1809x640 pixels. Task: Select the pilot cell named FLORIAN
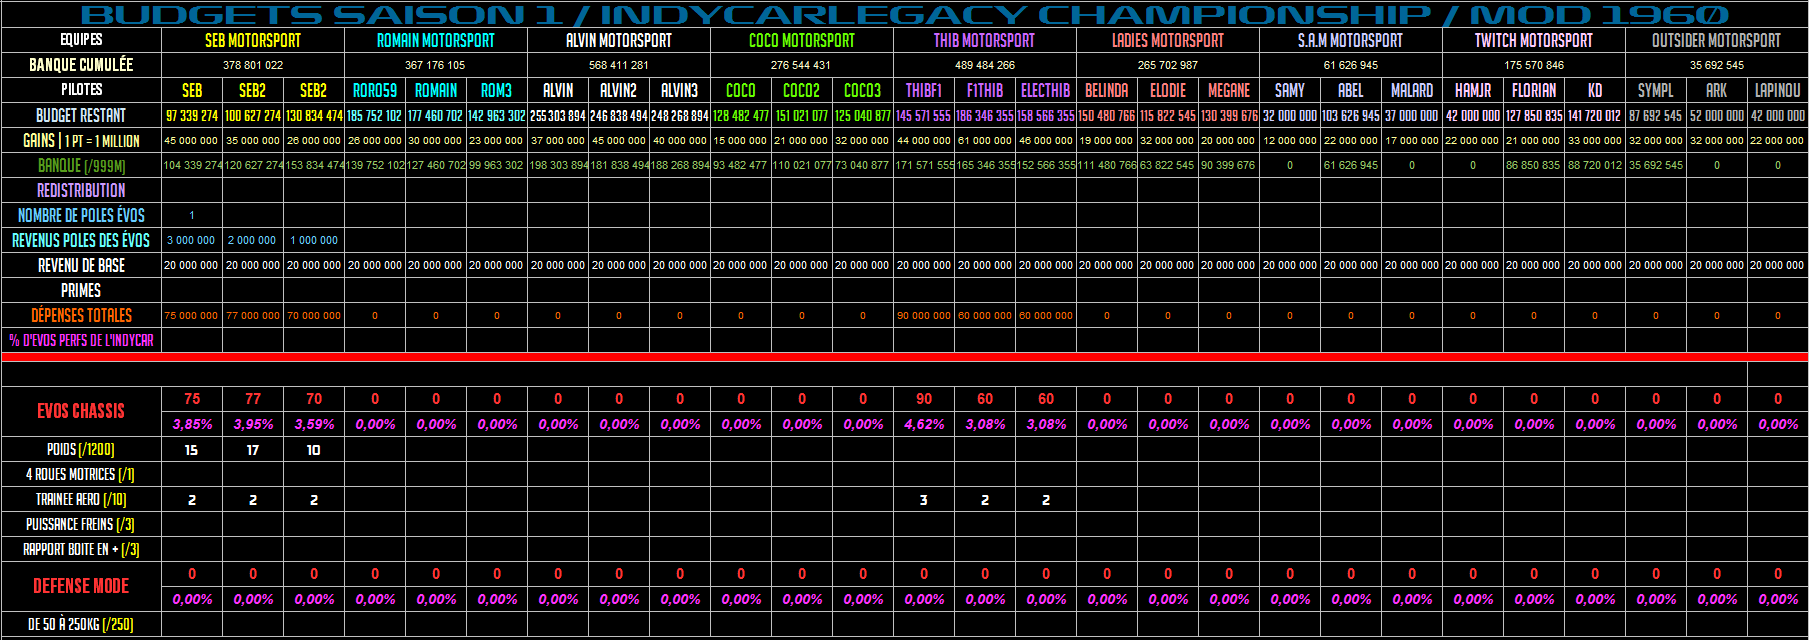pyautogui.click(x=1533, y=90)
